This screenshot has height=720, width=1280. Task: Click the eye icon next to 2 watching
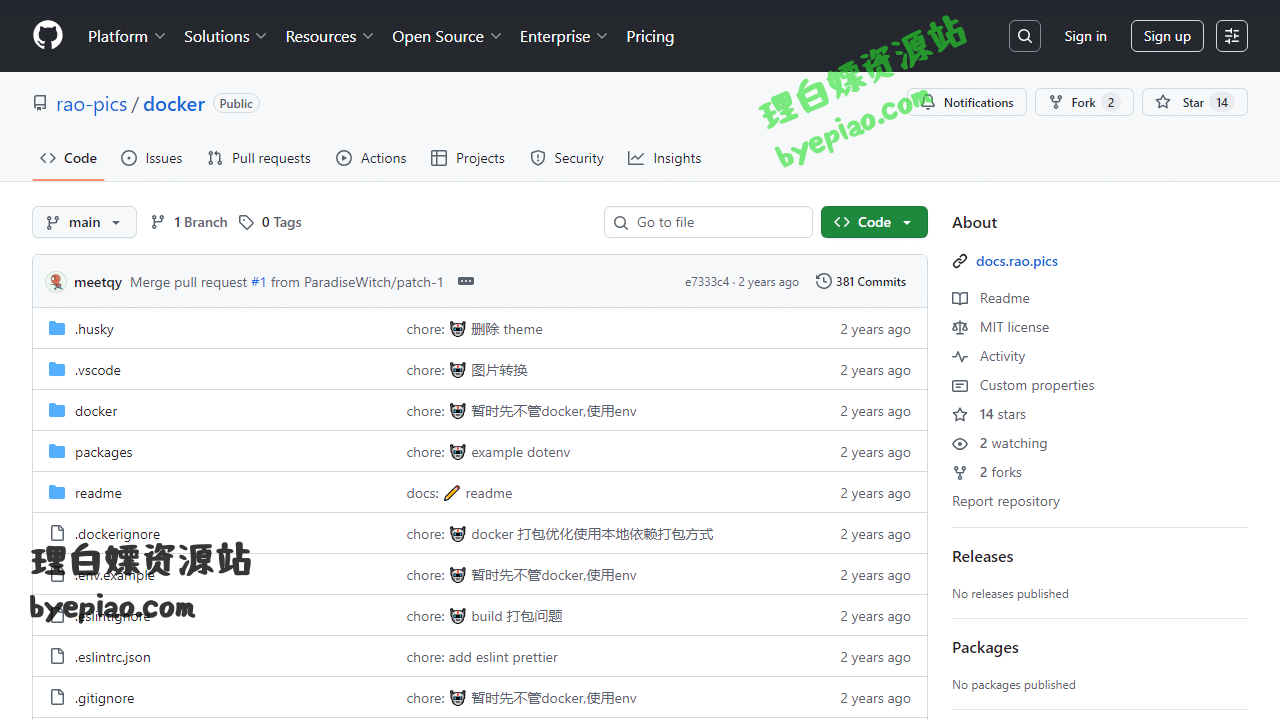[960, 443]
